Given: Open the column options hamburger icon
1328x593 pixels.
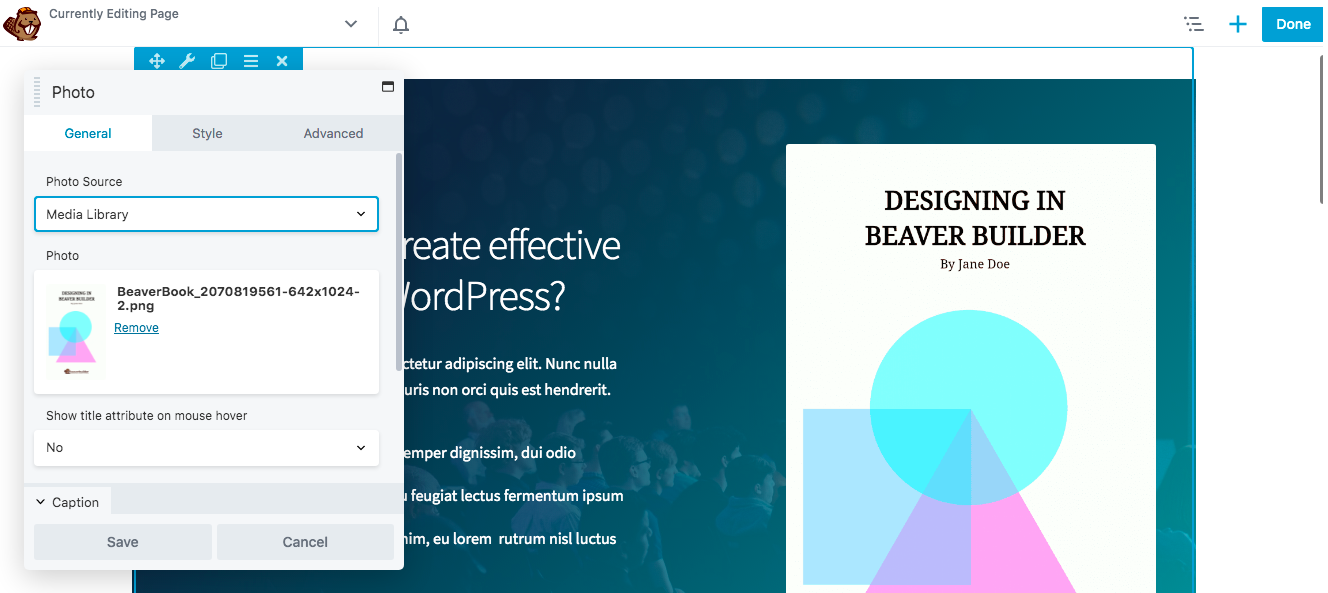Looking at the screenshot, I should (x=251, y=61).
